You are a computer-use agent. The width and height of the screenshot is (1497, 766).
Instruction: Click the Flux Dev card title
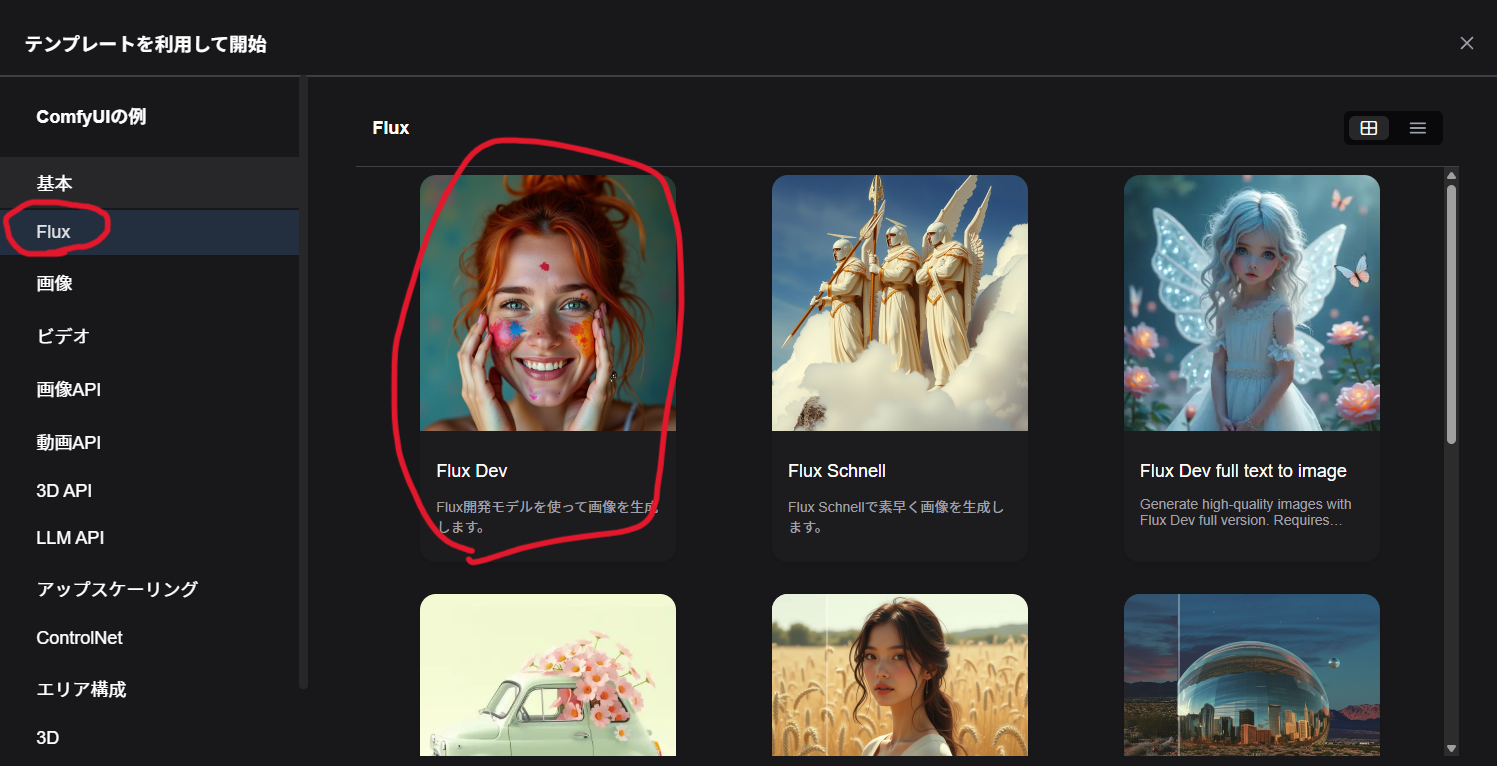point(472,471)
